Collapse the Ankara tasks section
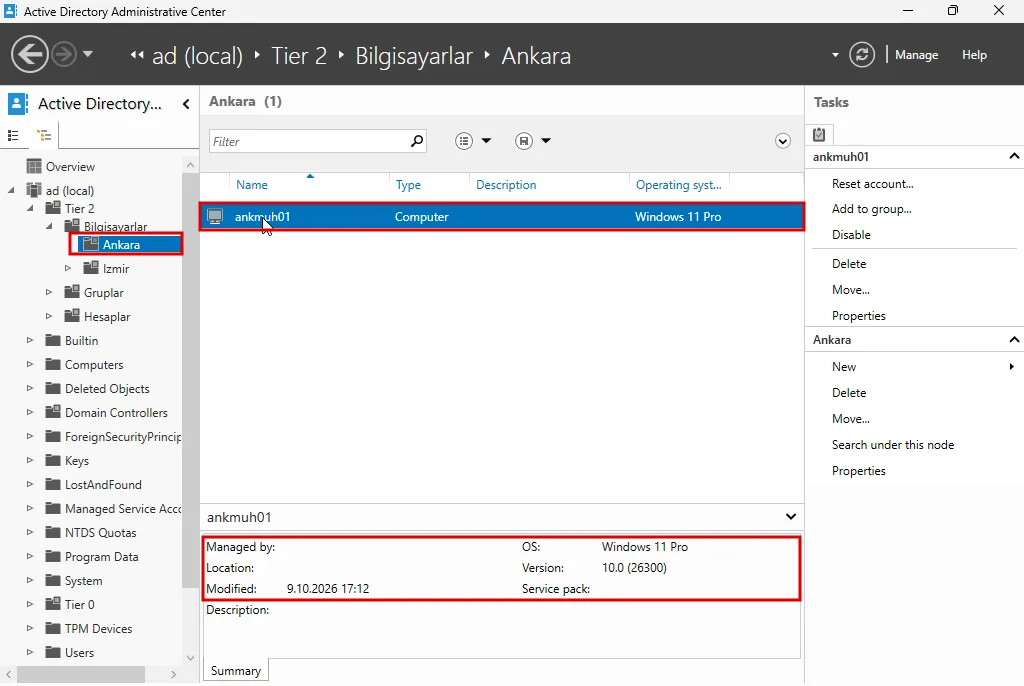Image resolution: width=1024 pixels, height=686 pixels. click(1014, 340)
